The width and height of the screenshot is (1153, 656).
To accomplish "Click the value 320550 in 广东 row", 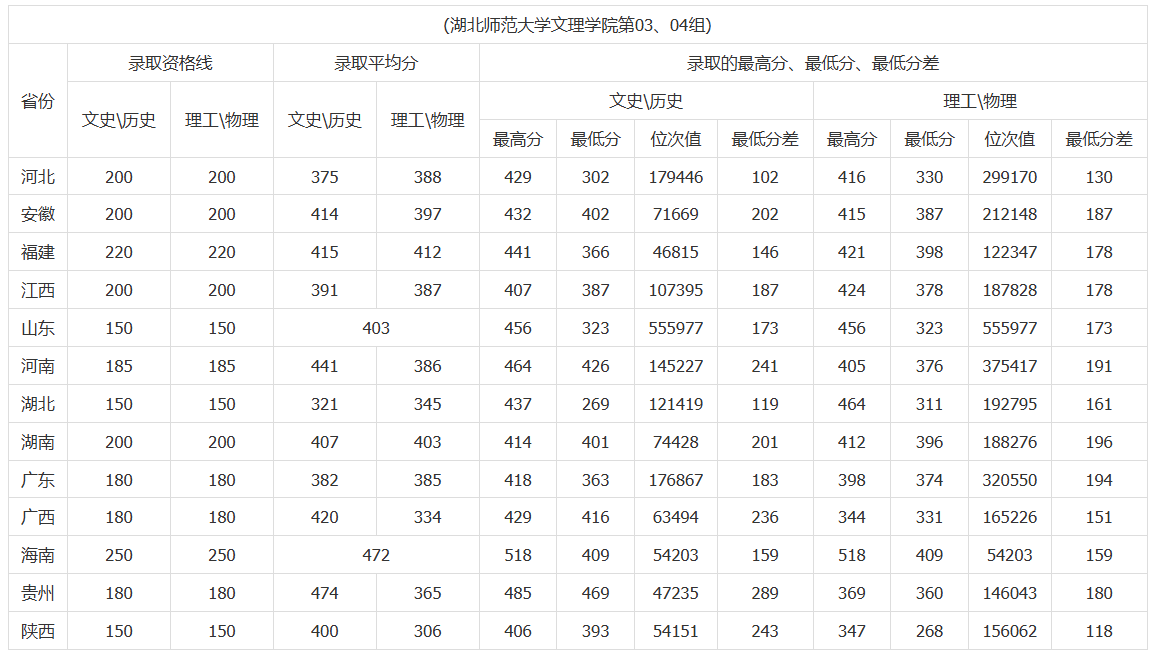I will (x=1010, y=480).
